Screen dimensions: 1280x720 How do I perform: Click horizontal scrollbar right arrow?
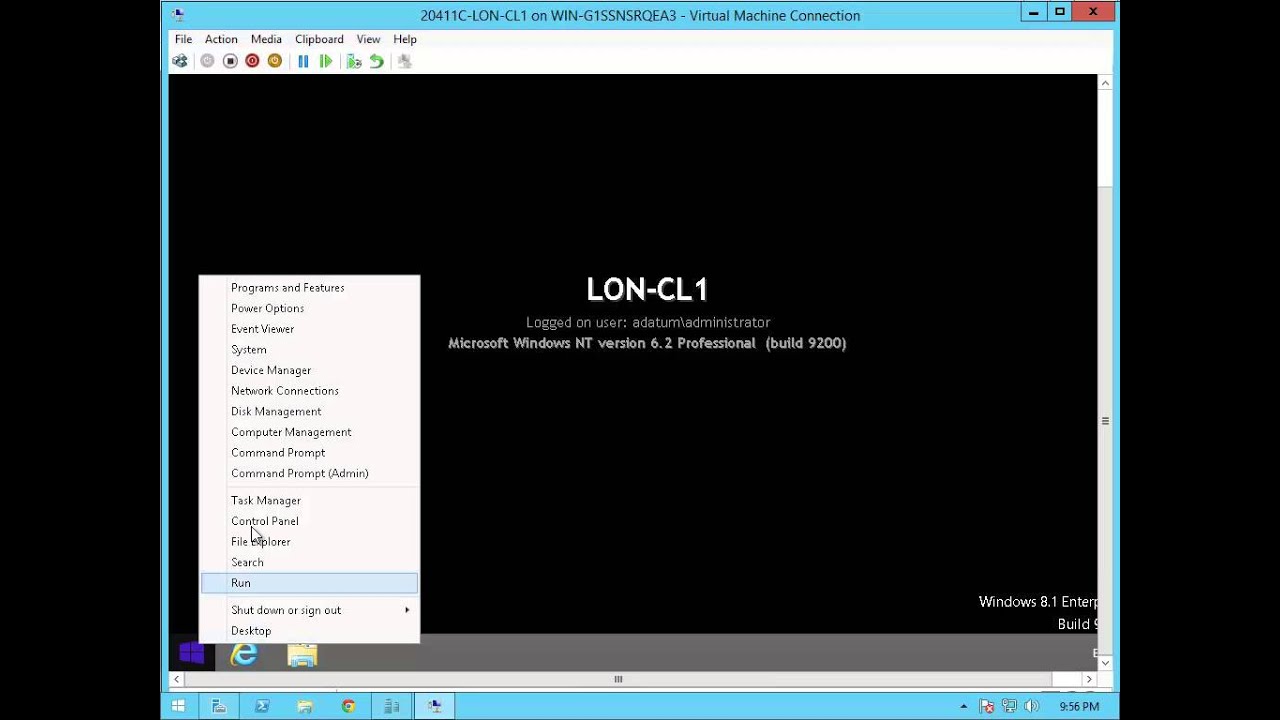click(1089, 679)
